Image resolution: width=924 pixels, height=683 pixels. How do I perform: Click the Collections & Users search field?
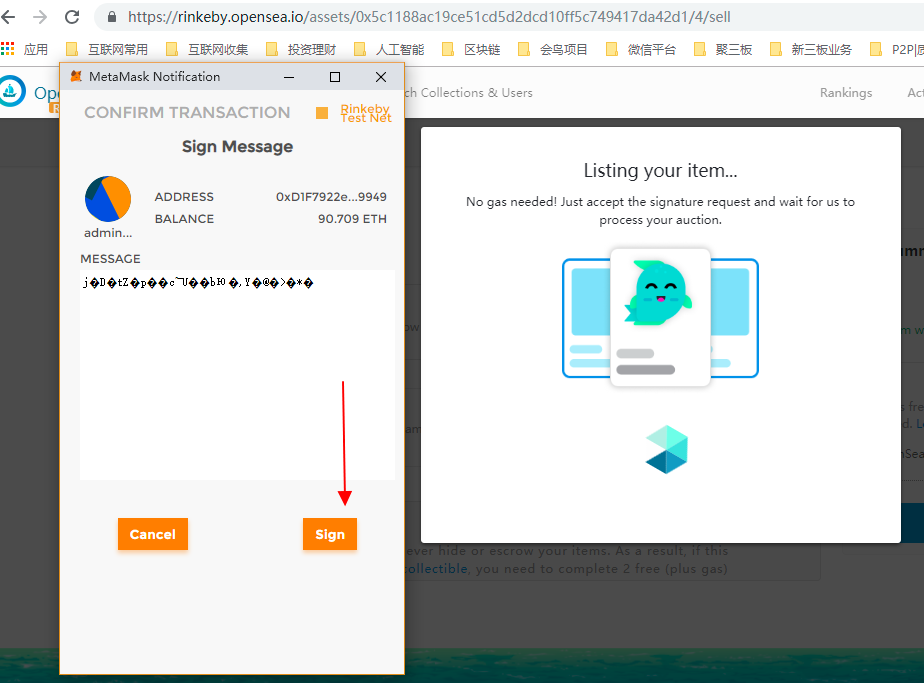468,93
